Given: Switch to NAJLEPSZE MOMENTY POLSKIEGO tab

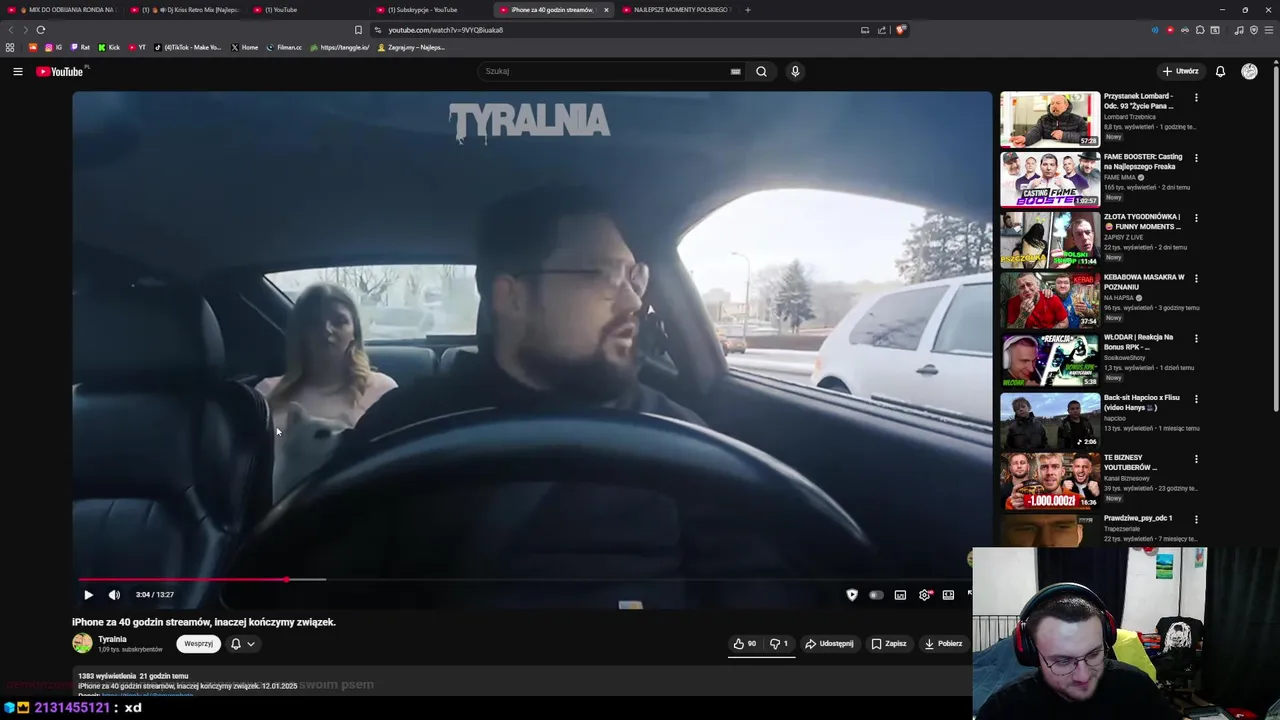Looking at the screenshot, I should (678, 10).
